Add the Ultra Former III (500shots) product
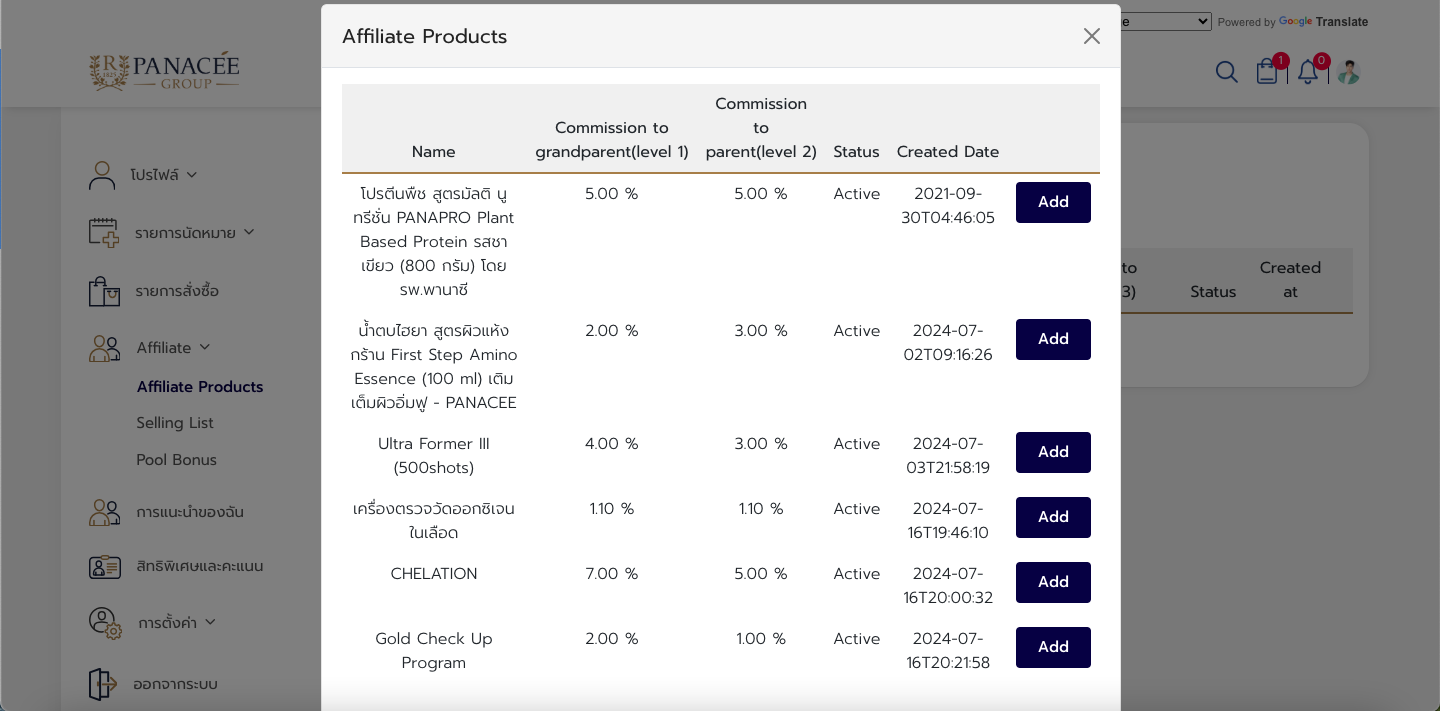Viewport: 1440px width, 711px height. [1053, 452]
